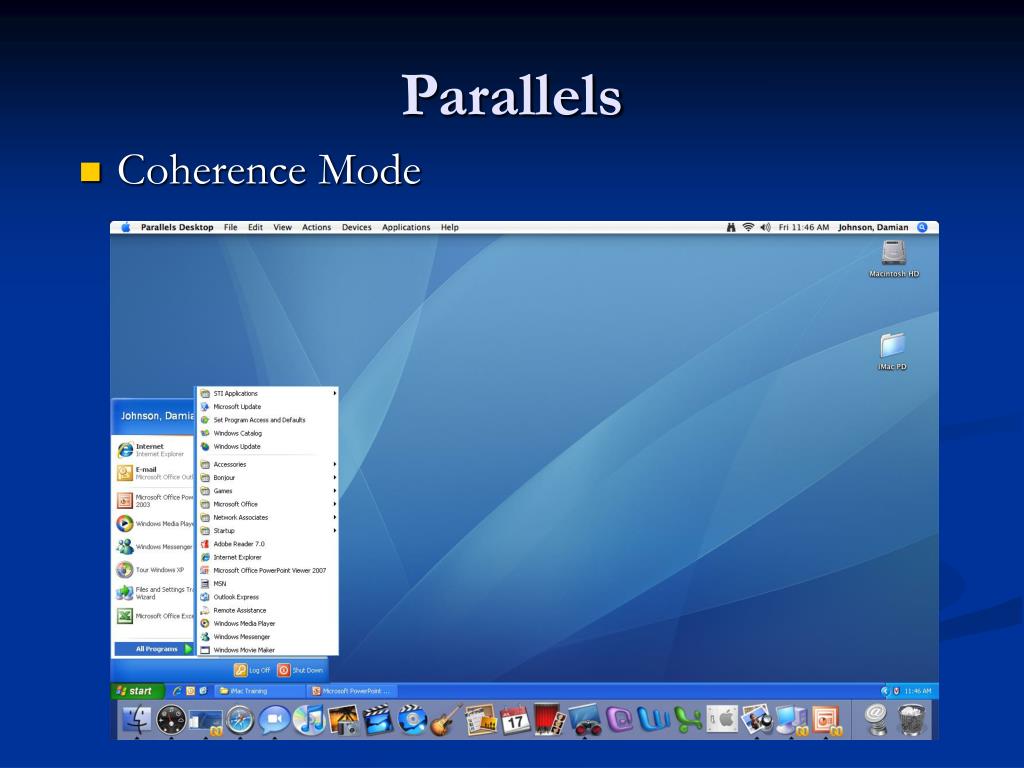This screenshot has width=1024, height=768.
Task: Open the Edit menu
Action: pos(255,227)
